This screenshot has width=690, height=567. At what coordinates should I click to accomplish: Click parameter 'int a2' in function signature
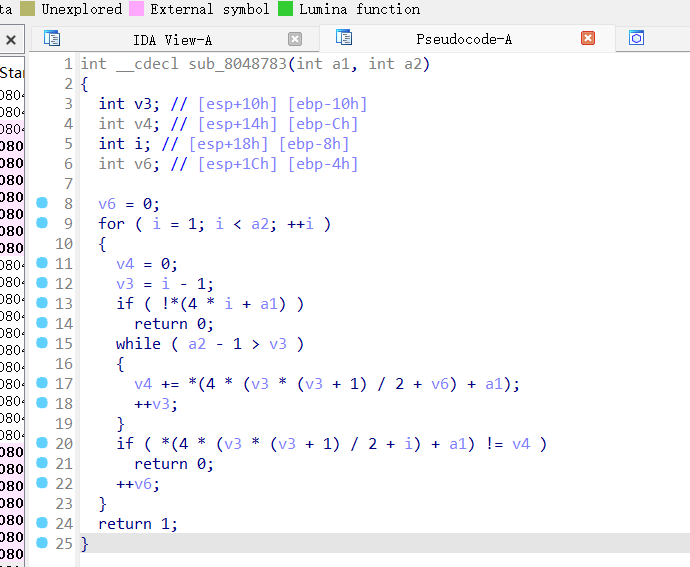click(x=395, y=64)
